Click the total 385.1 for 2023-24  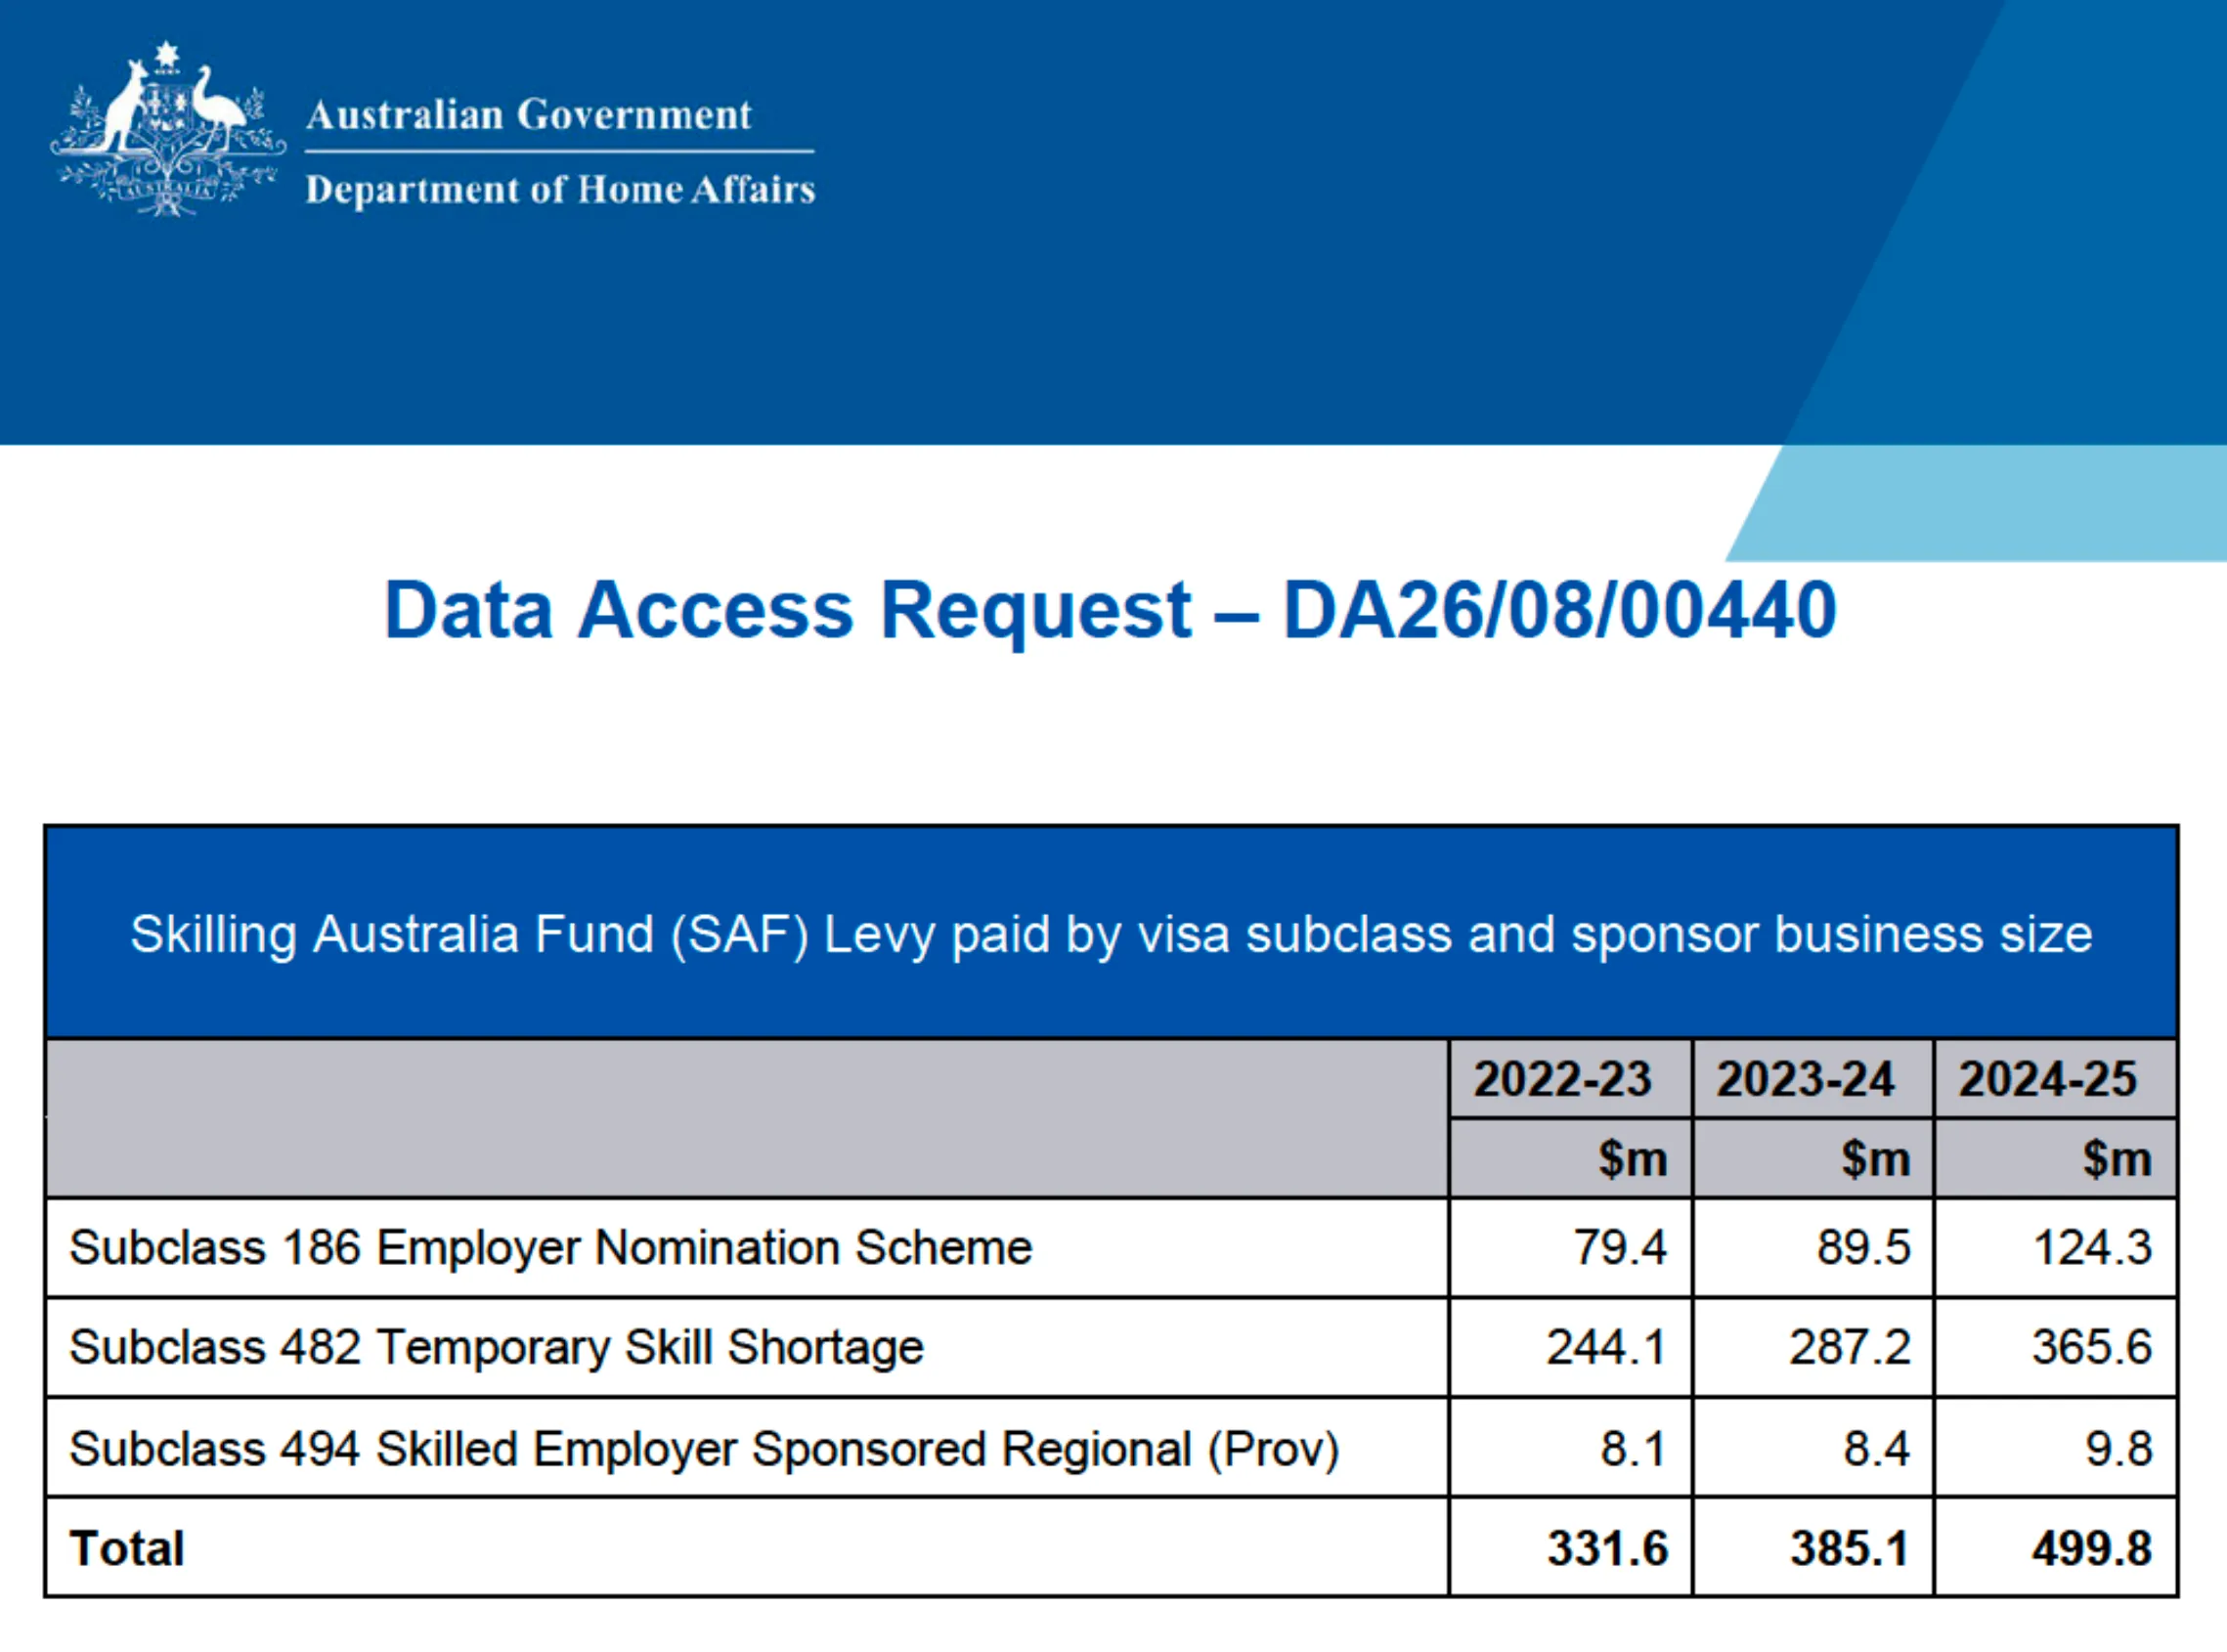1850,1548
